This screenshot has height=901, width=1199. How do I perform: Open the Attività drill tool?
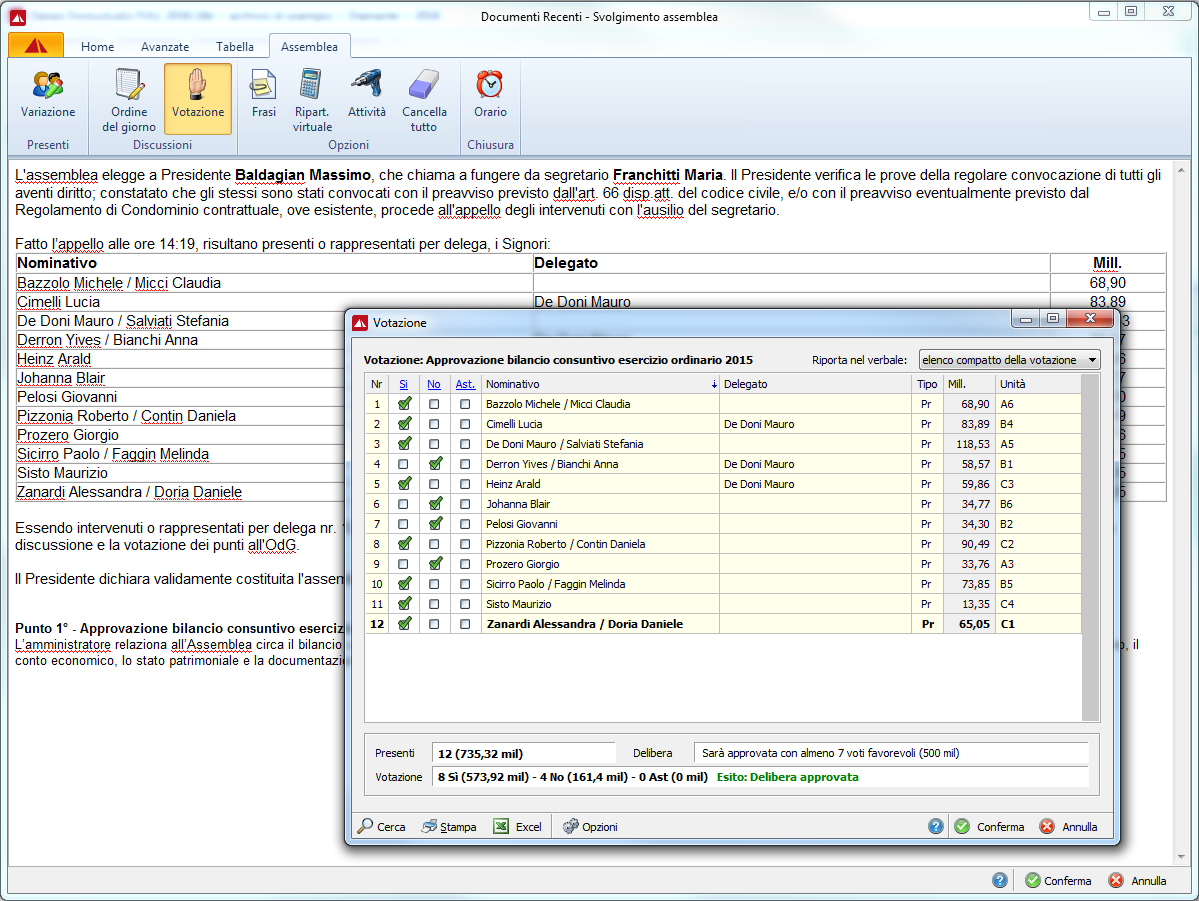366,96
